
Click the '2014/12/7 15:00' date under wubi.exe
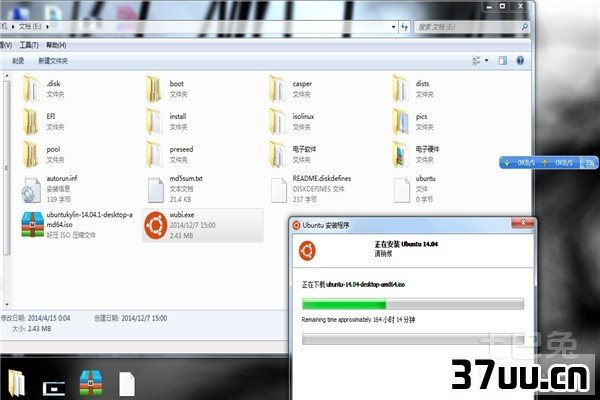(193, 225)
